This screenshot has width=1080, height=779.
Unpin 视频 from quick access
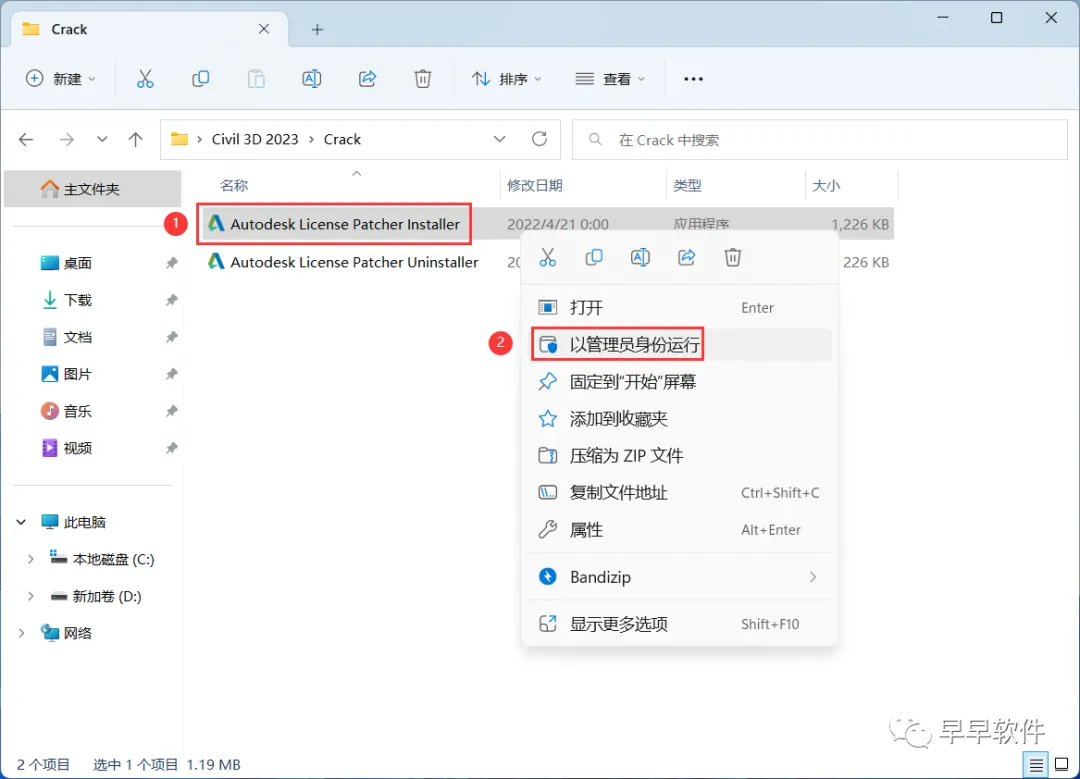coord(172,448)
